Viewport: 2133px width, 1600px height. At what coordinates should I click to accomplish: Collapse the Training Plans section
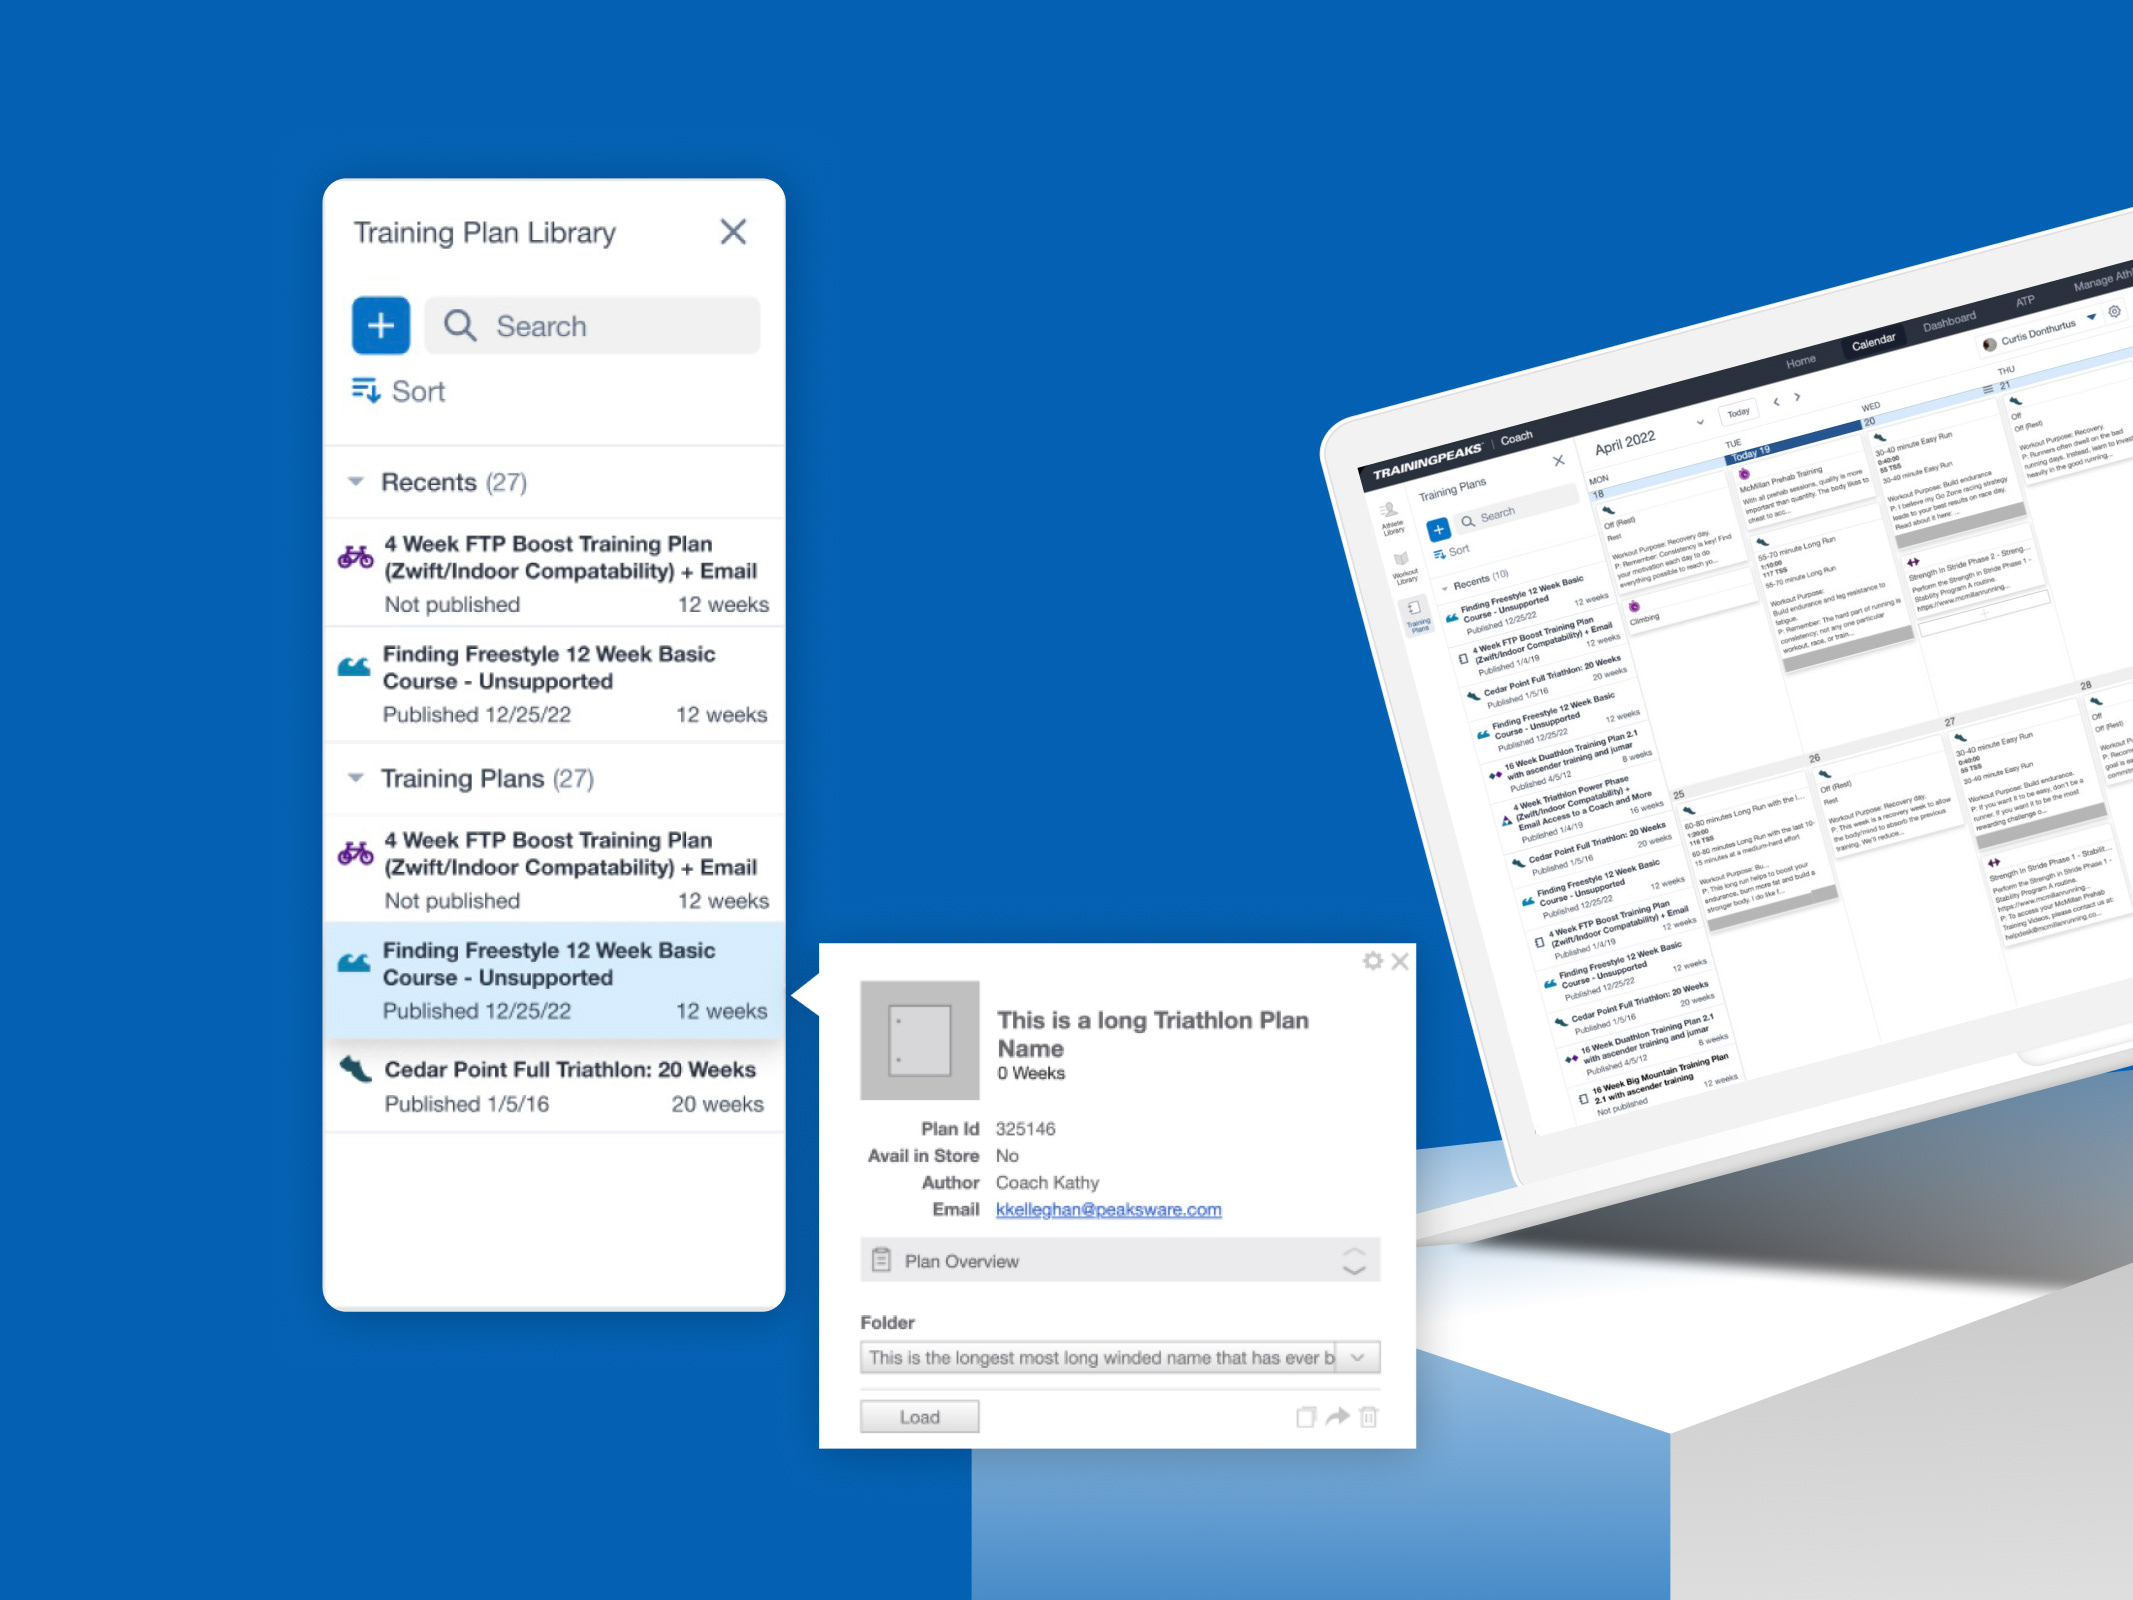coord(356,778)
